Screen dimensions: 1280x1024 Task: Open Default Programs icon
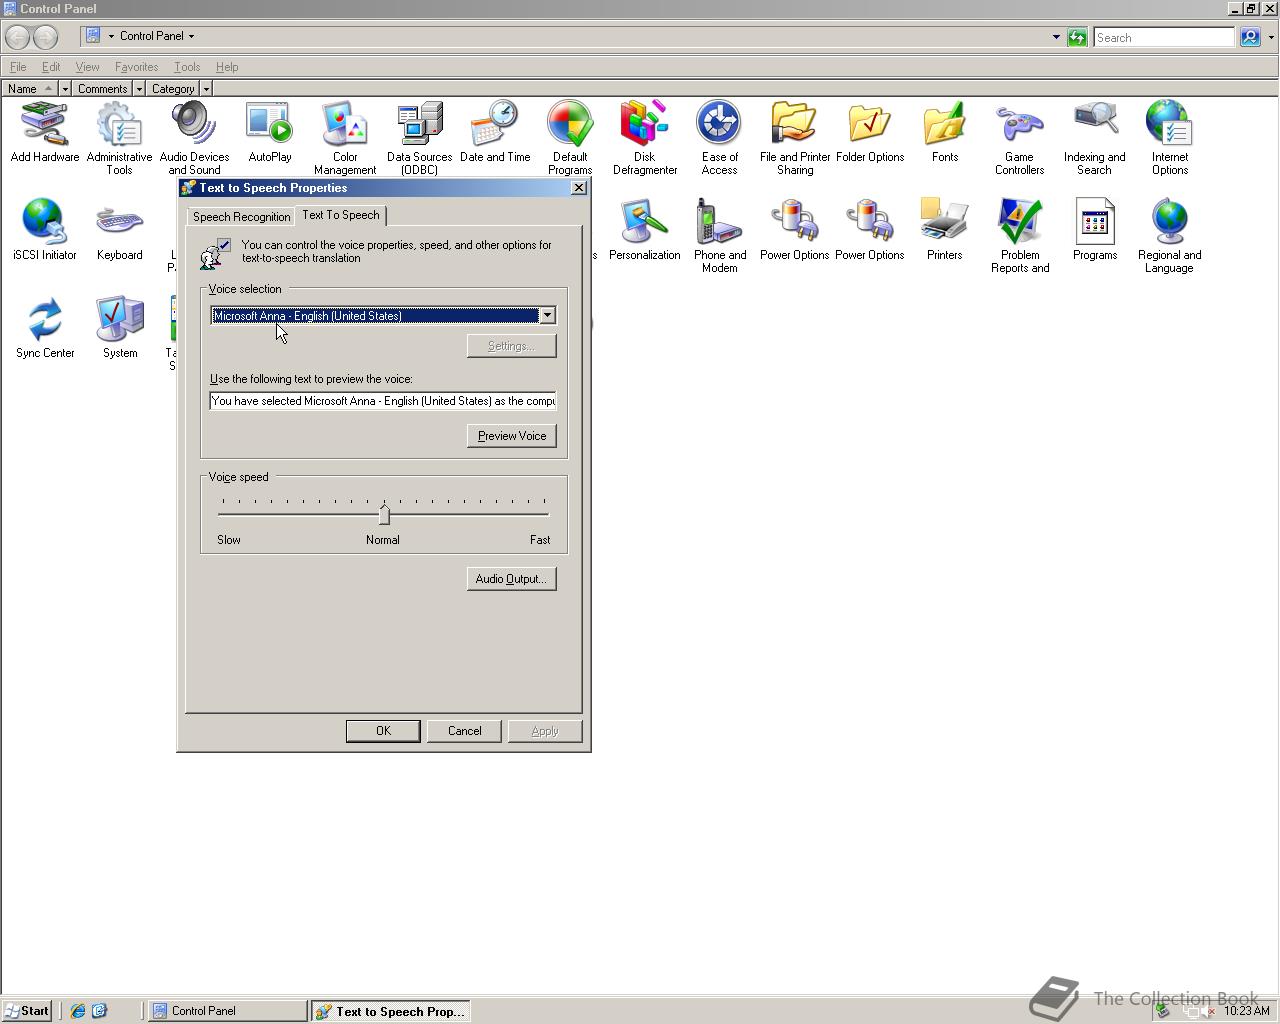click(570, 138)
